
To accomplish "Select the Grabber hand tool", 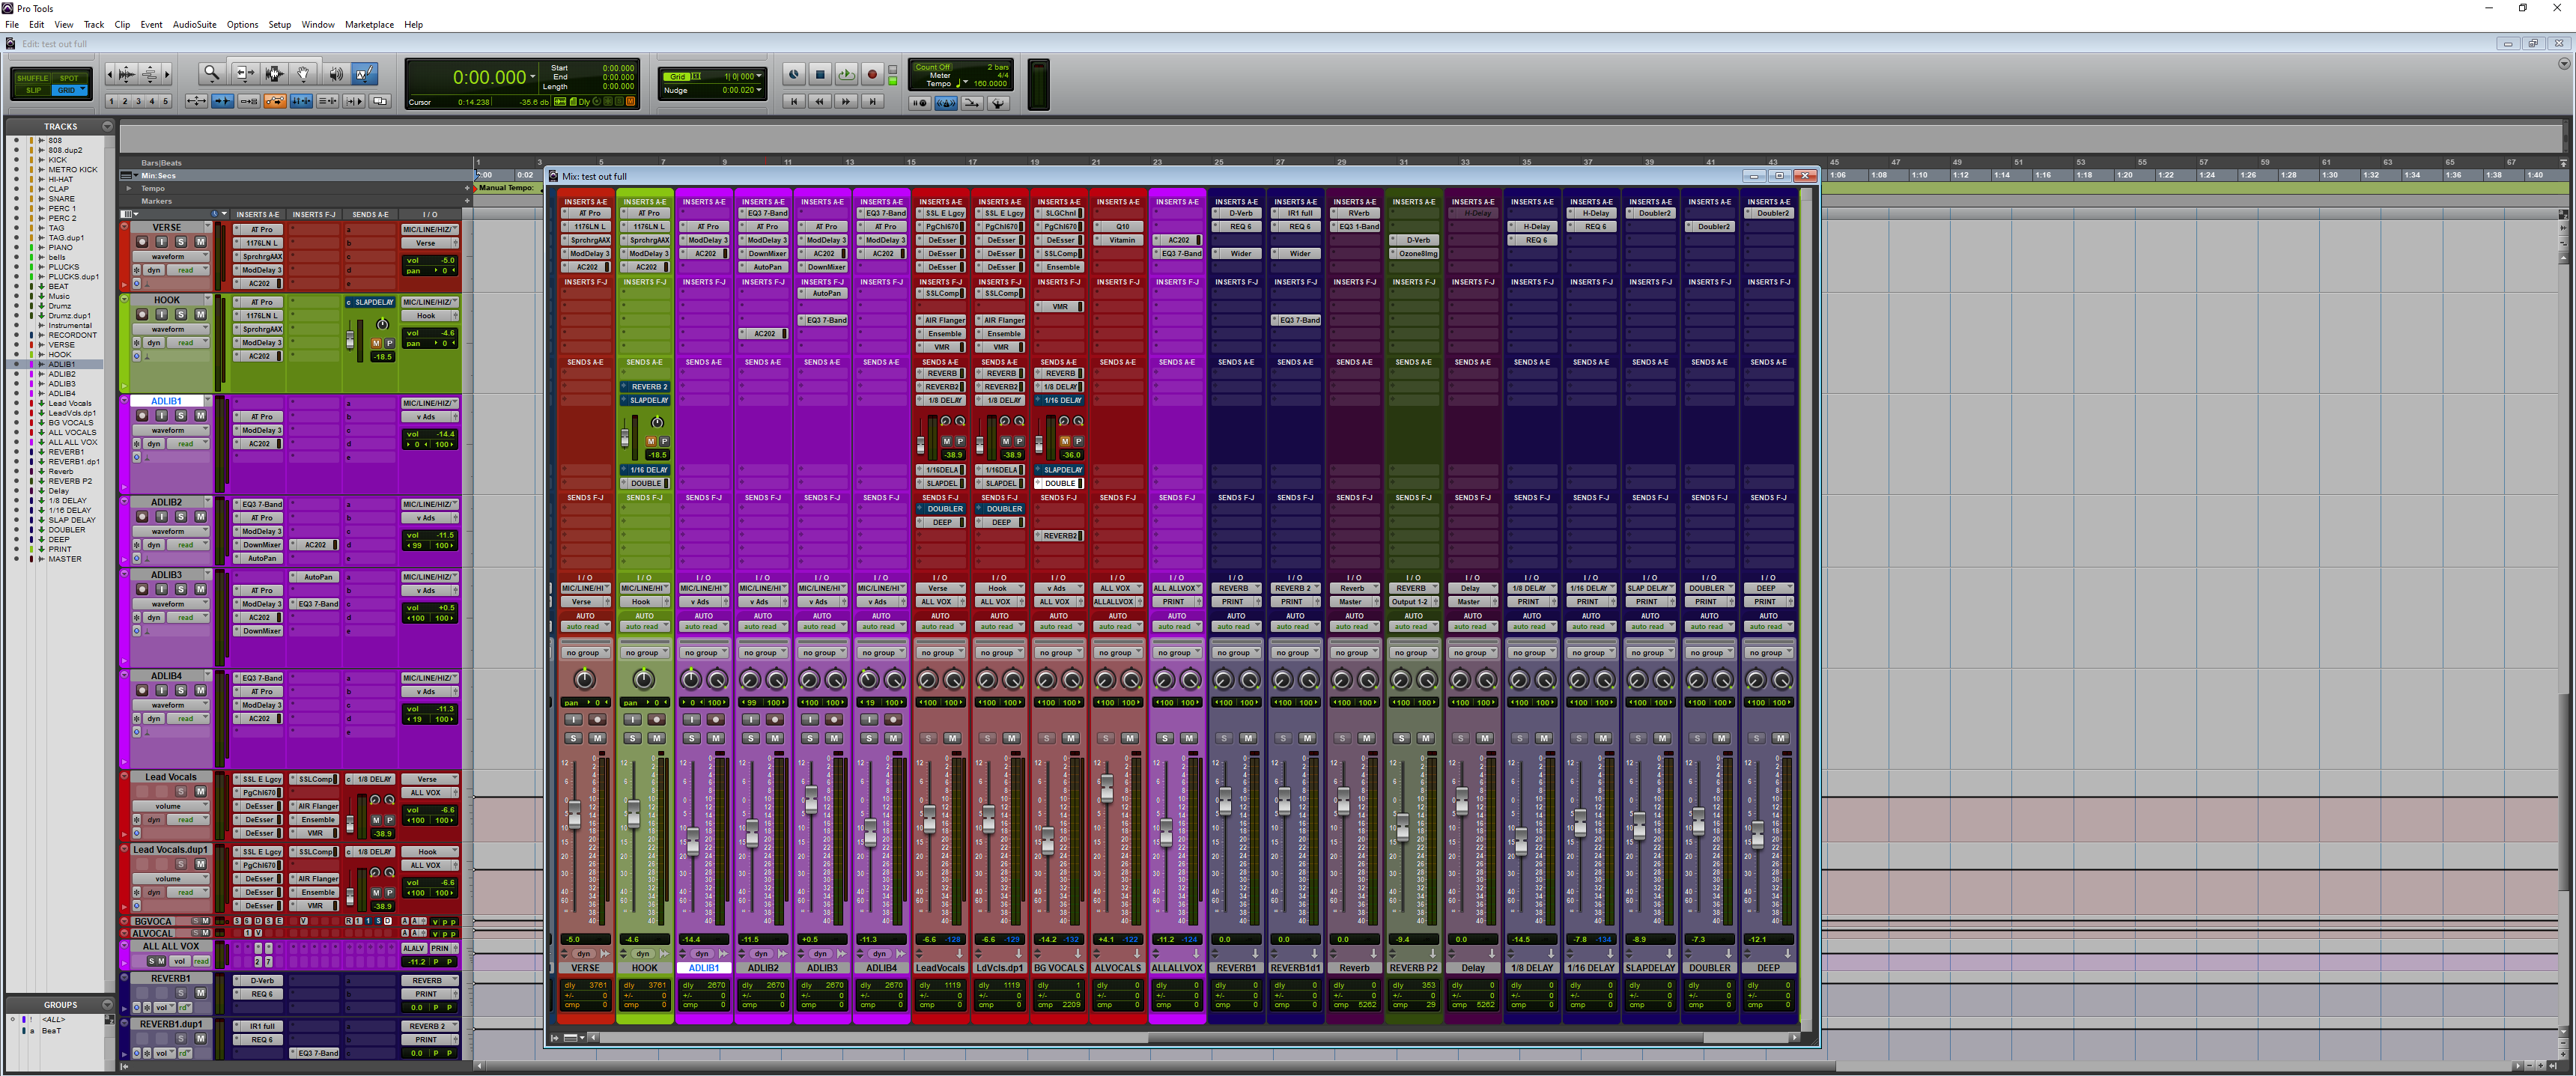I will click(x=304, y=74).
